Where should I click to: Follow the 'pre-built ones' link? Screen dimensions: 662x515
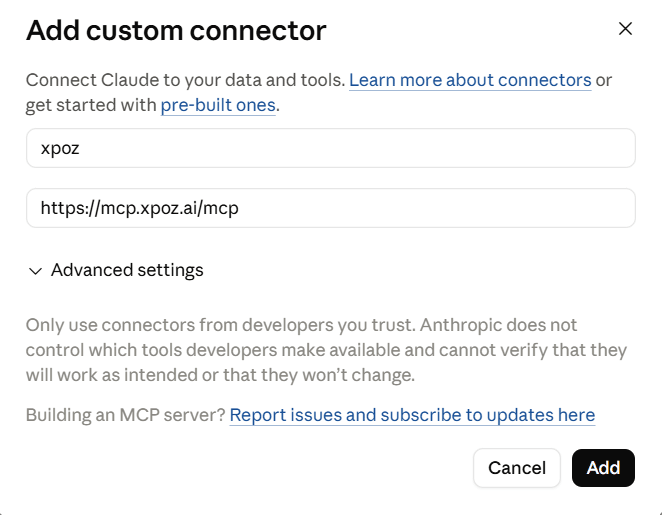(x=218, y=105)
